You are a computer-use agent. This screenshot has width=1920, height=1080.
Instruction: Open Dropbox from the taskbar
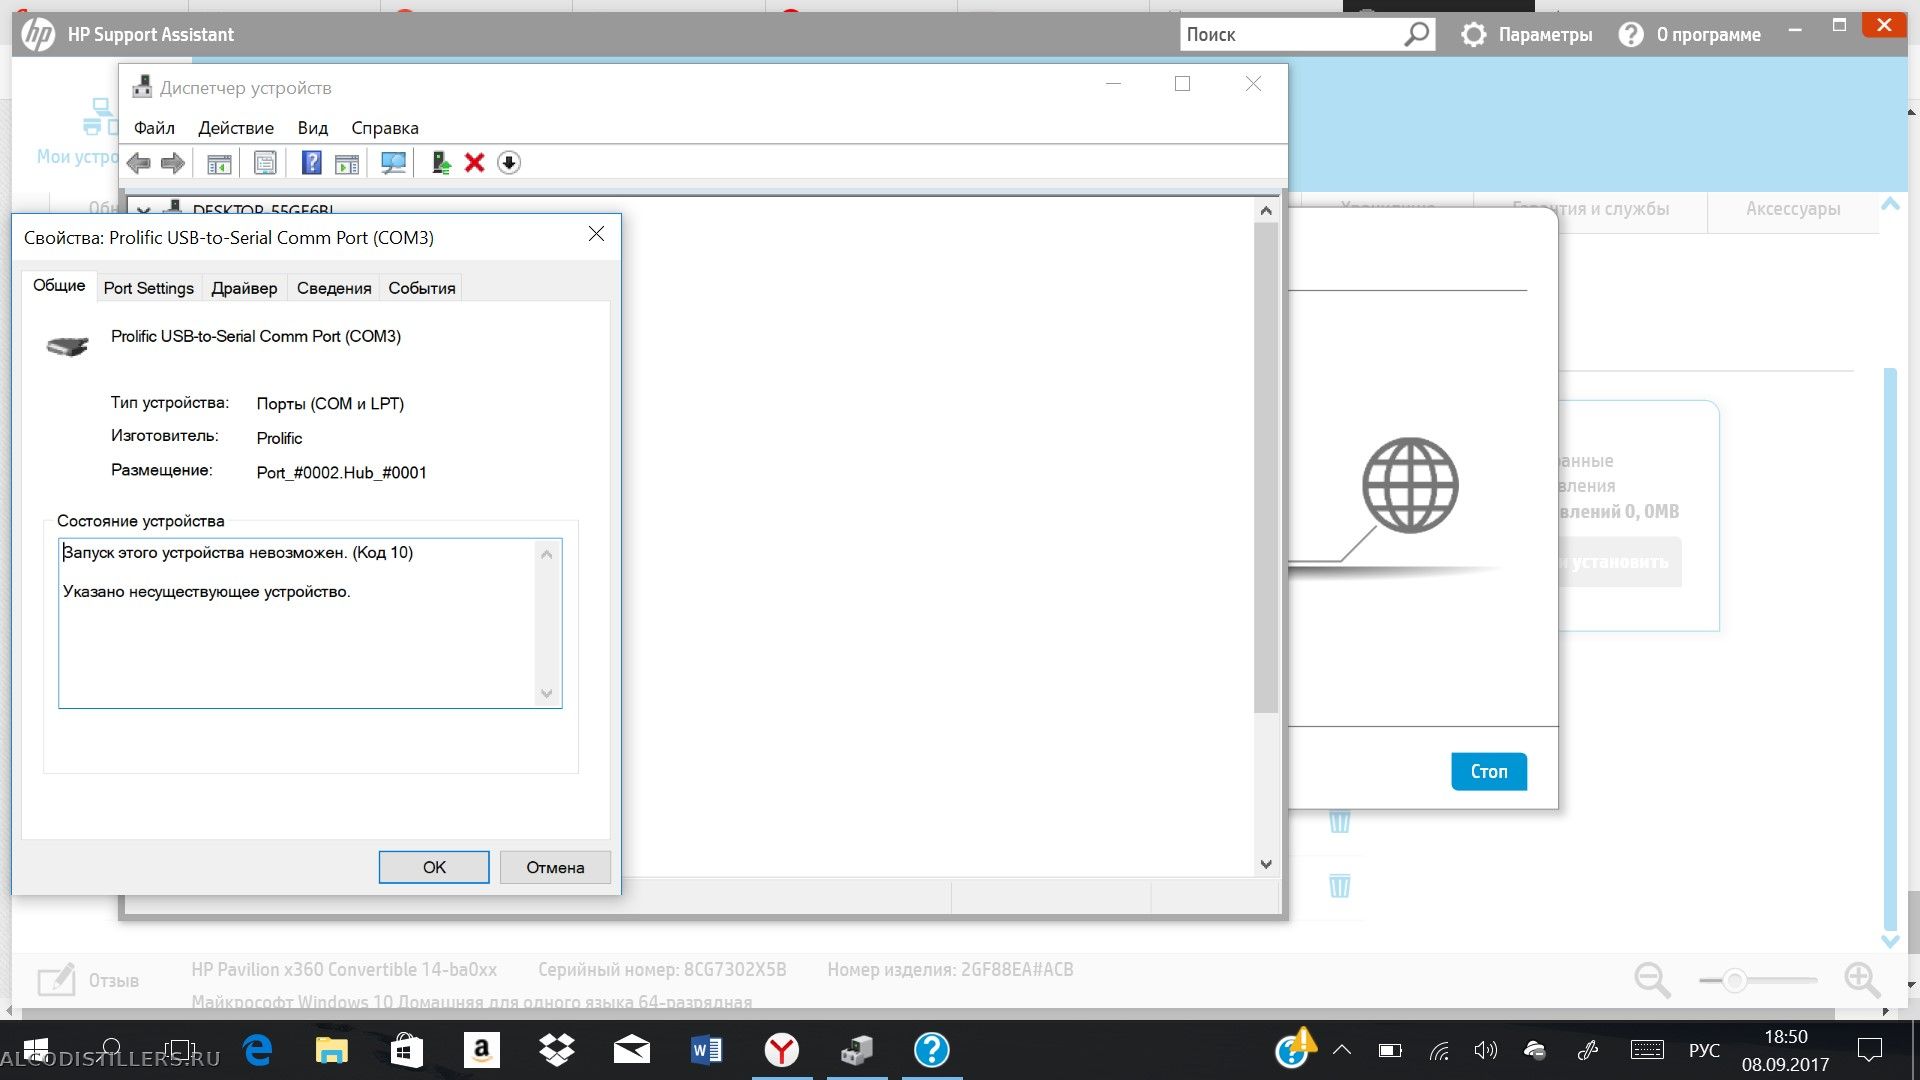click(x=556, y=1050)
